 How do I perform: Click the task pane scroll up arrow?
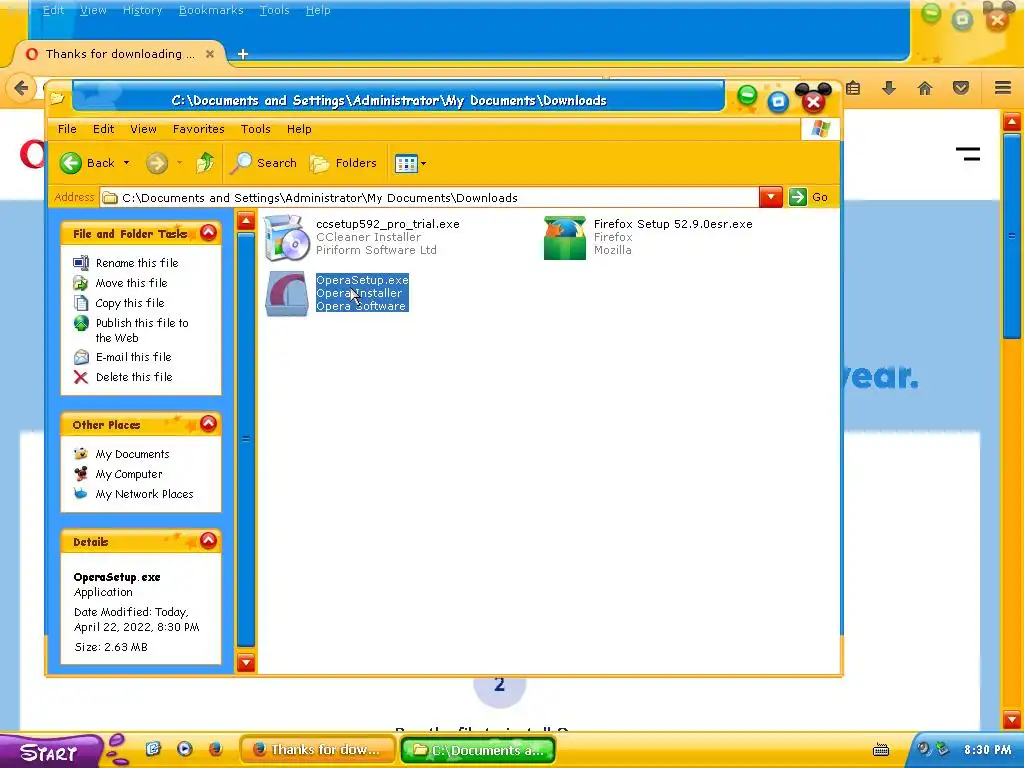246,221
